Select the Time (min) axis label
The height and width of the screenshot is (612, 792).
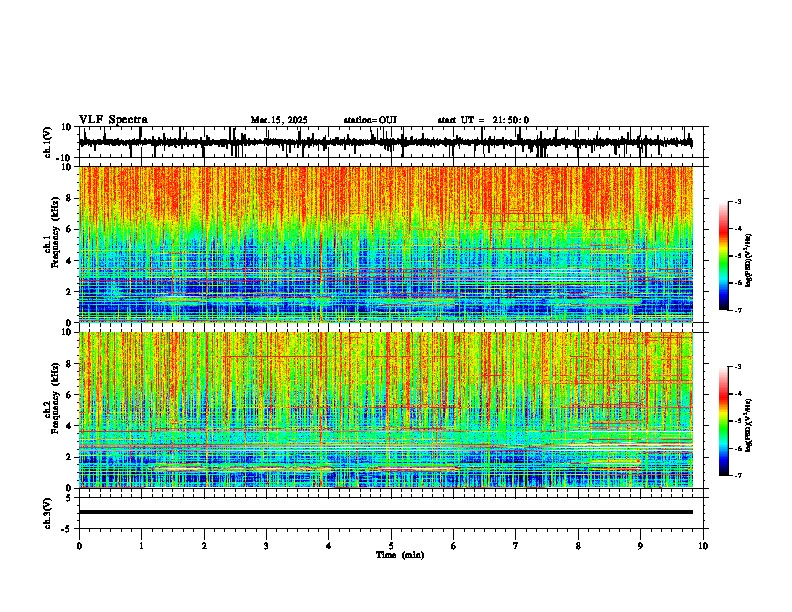tap(400, 555)
